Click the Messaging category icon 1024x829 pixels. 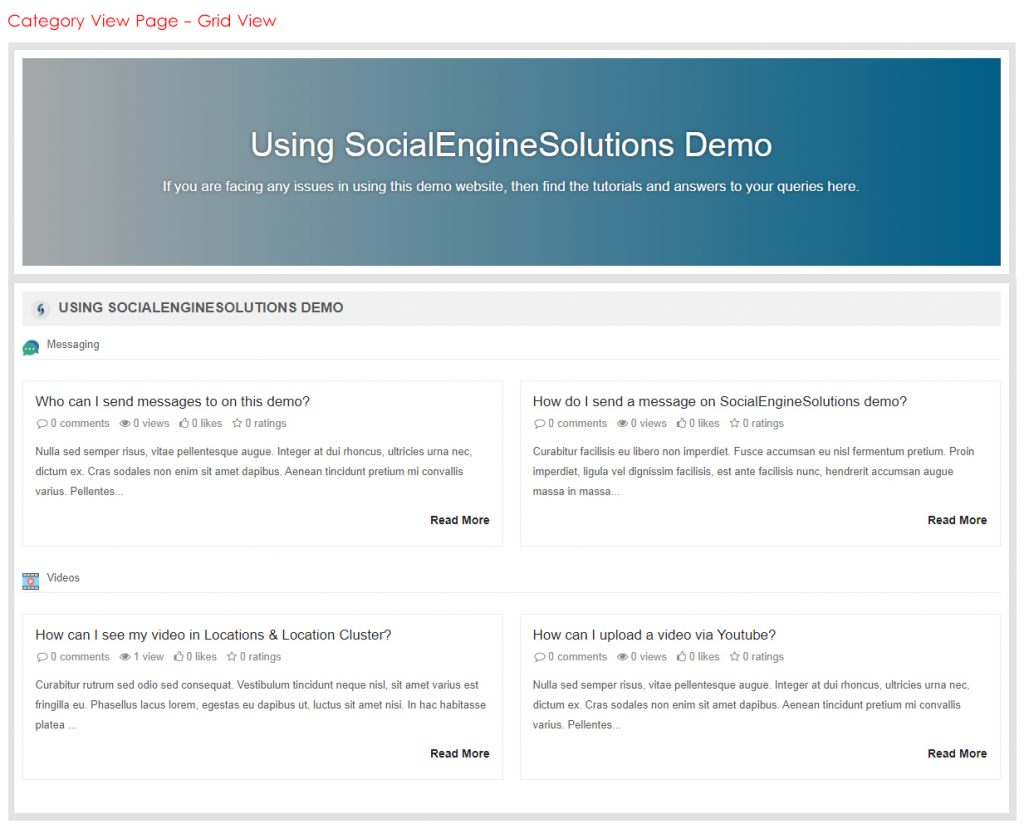pos(31,344)
